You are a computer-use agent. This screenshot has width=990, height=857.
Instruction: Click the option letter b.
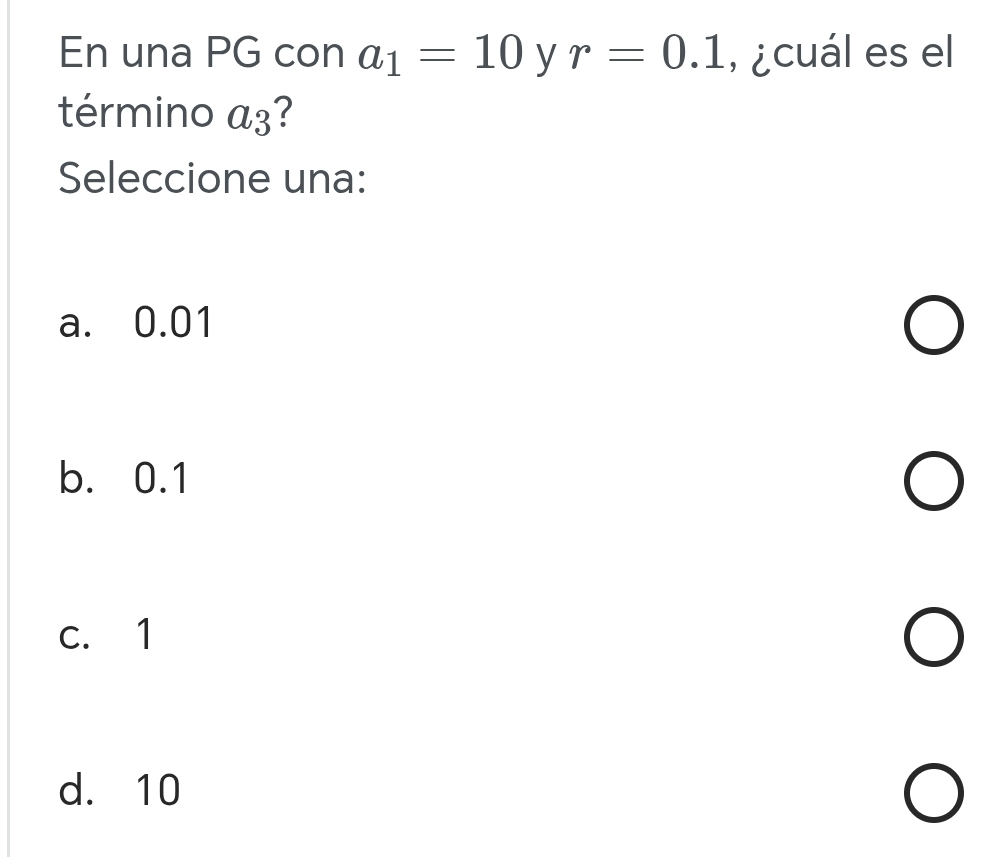tap(71, 480)
